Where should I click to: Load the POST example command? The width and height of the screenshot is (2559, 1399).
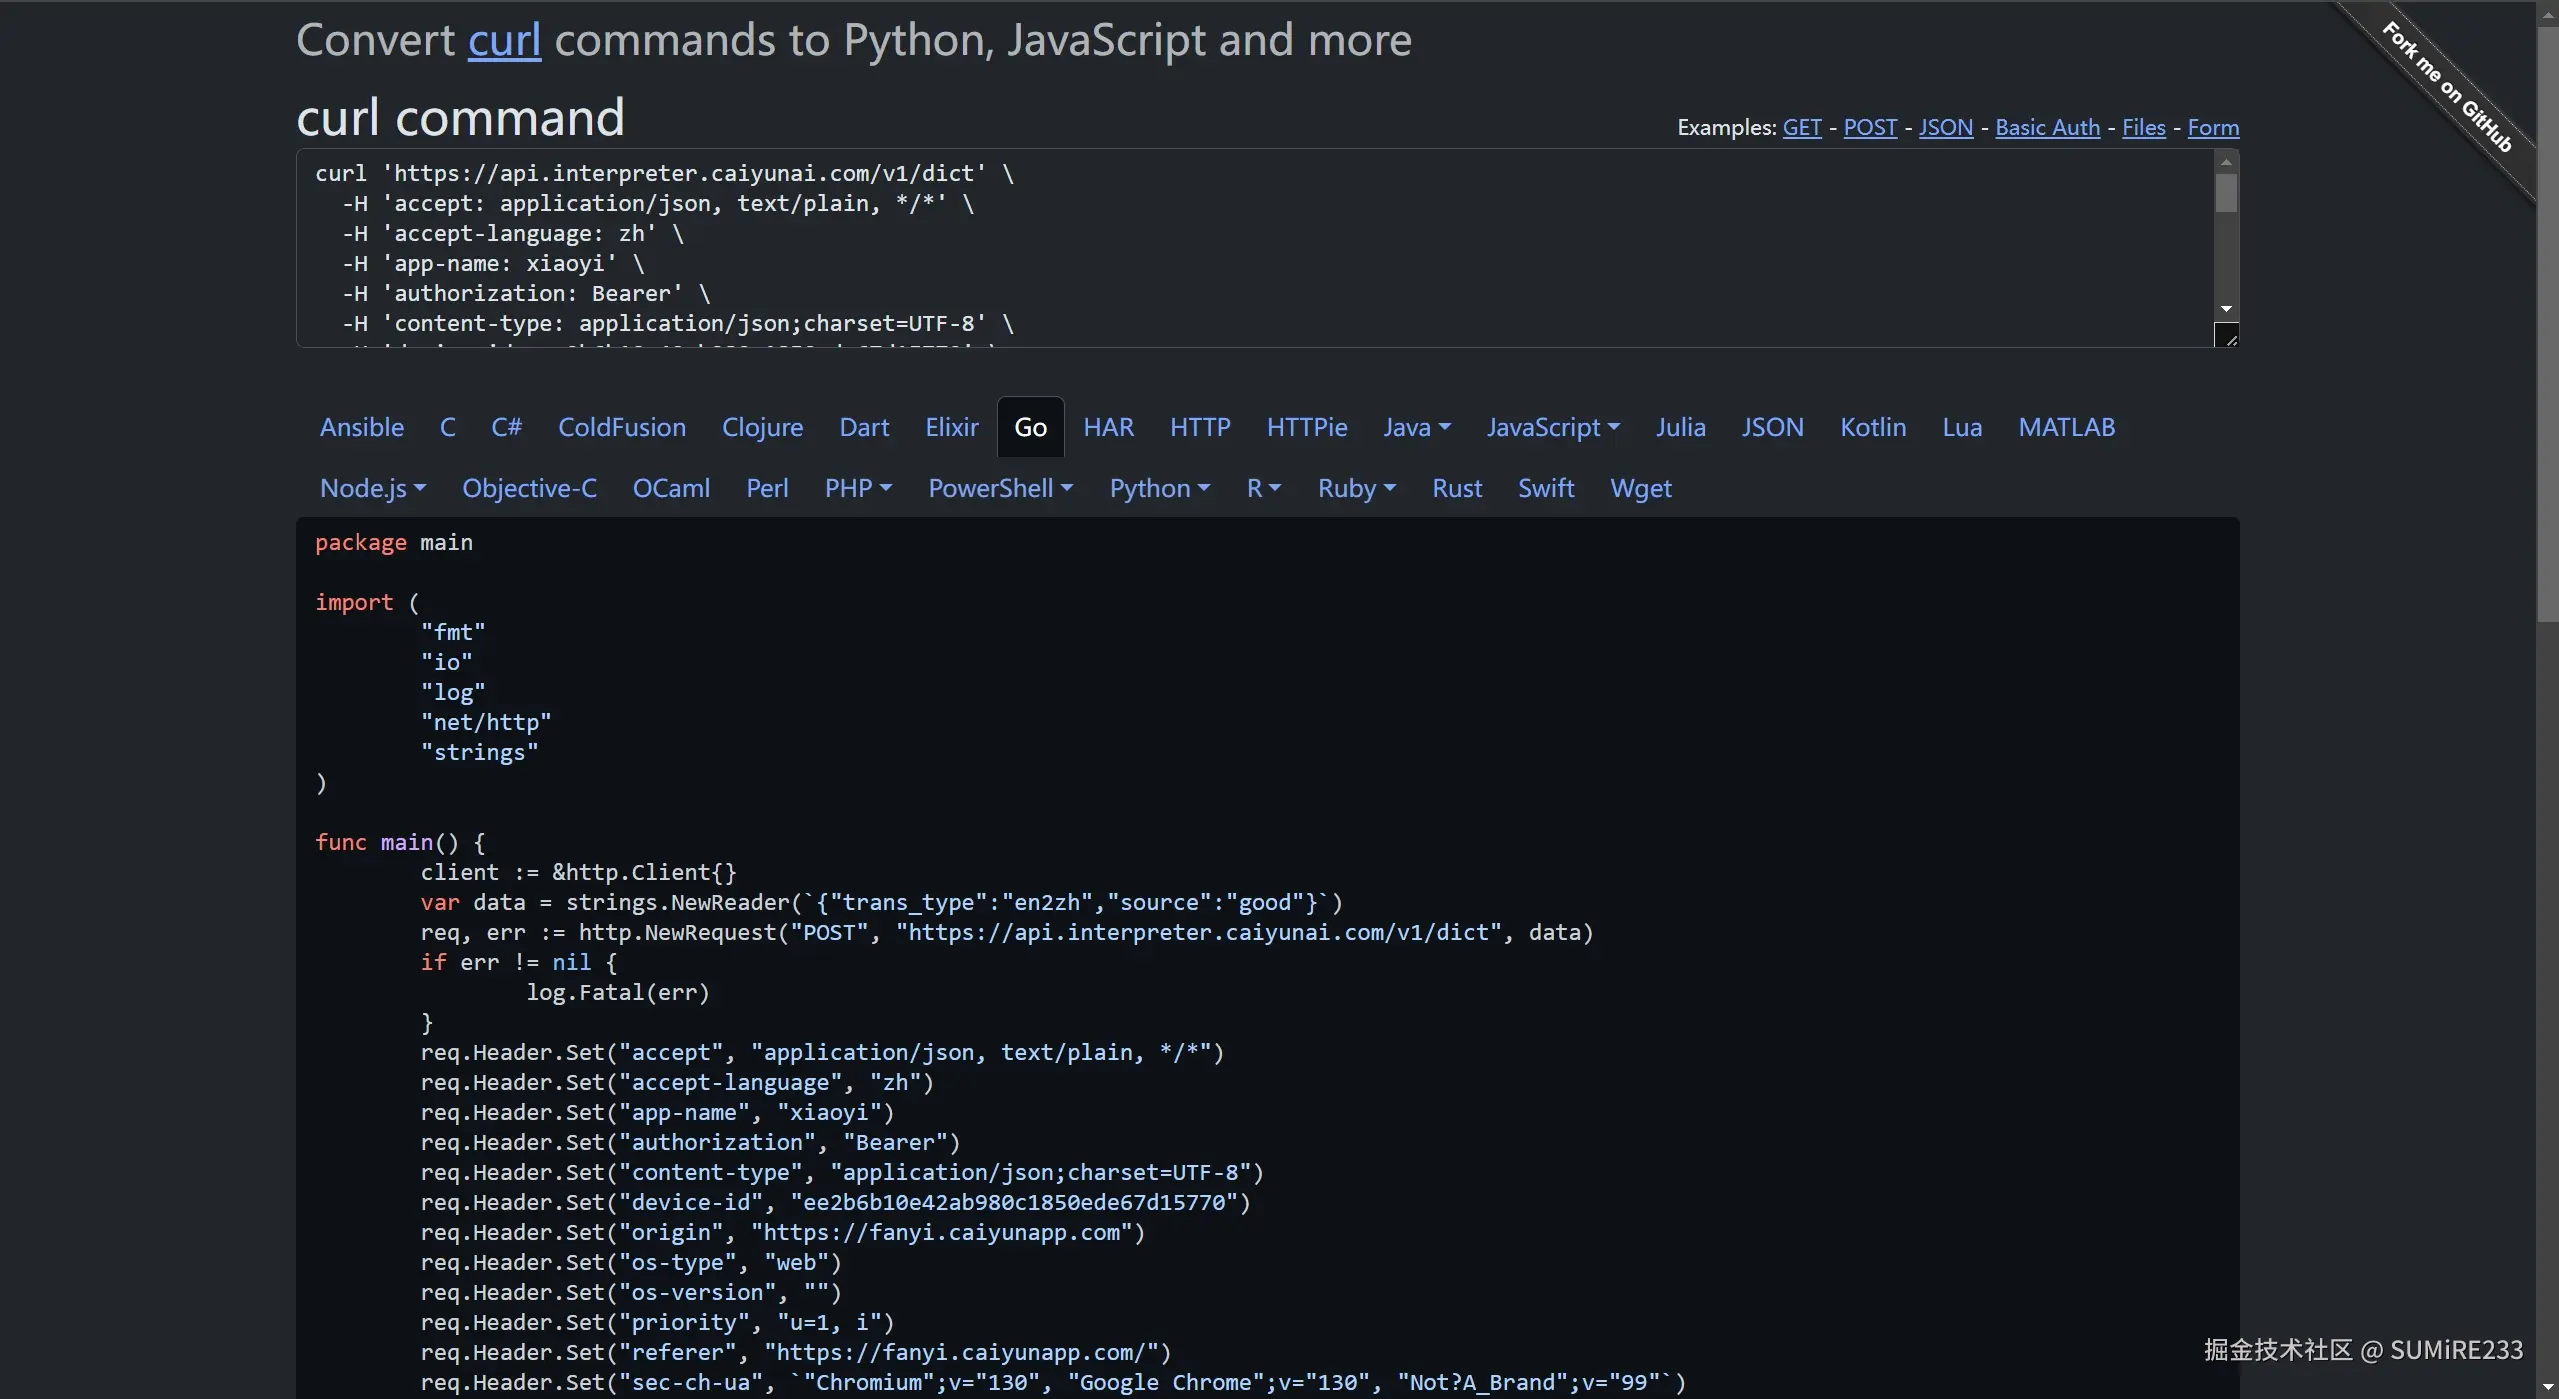pyautogui.click(x=1869, y=128)
